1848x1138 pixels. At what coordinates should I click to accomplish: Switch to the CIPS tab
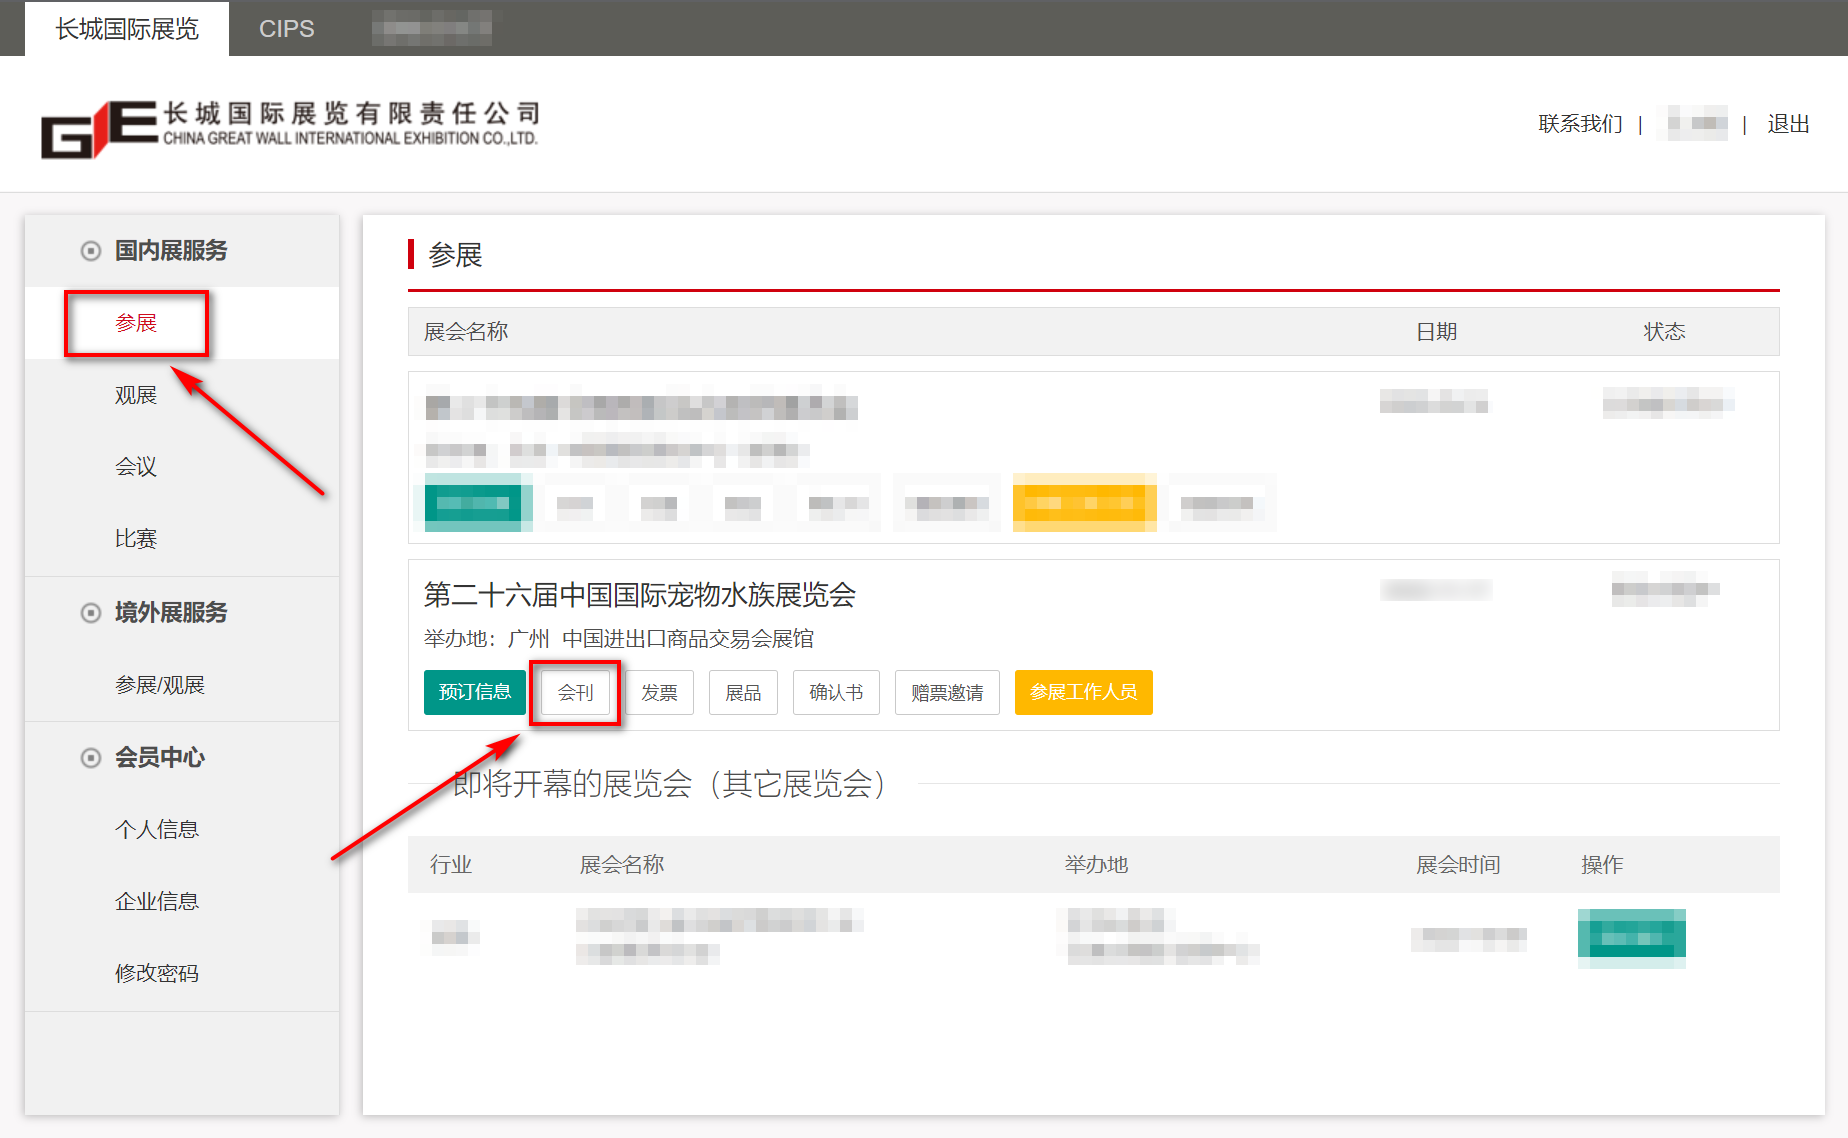click(287, 29)
